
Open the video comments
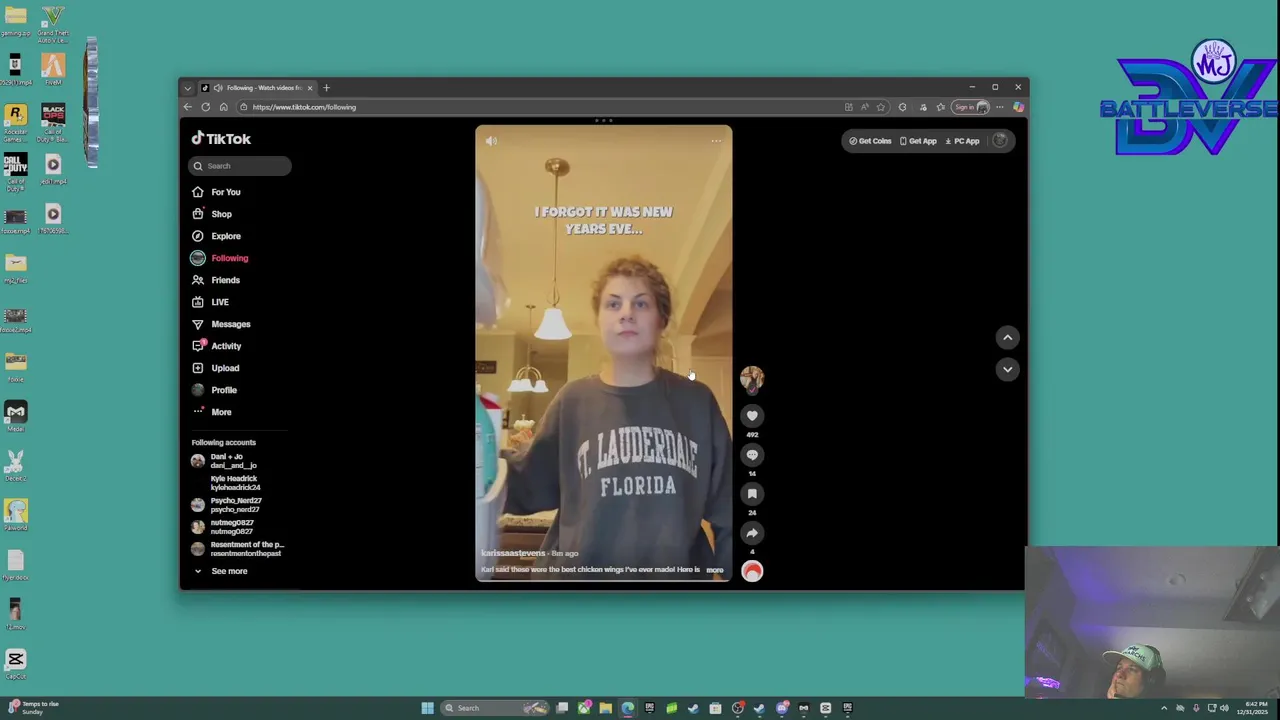coord(752,455)
